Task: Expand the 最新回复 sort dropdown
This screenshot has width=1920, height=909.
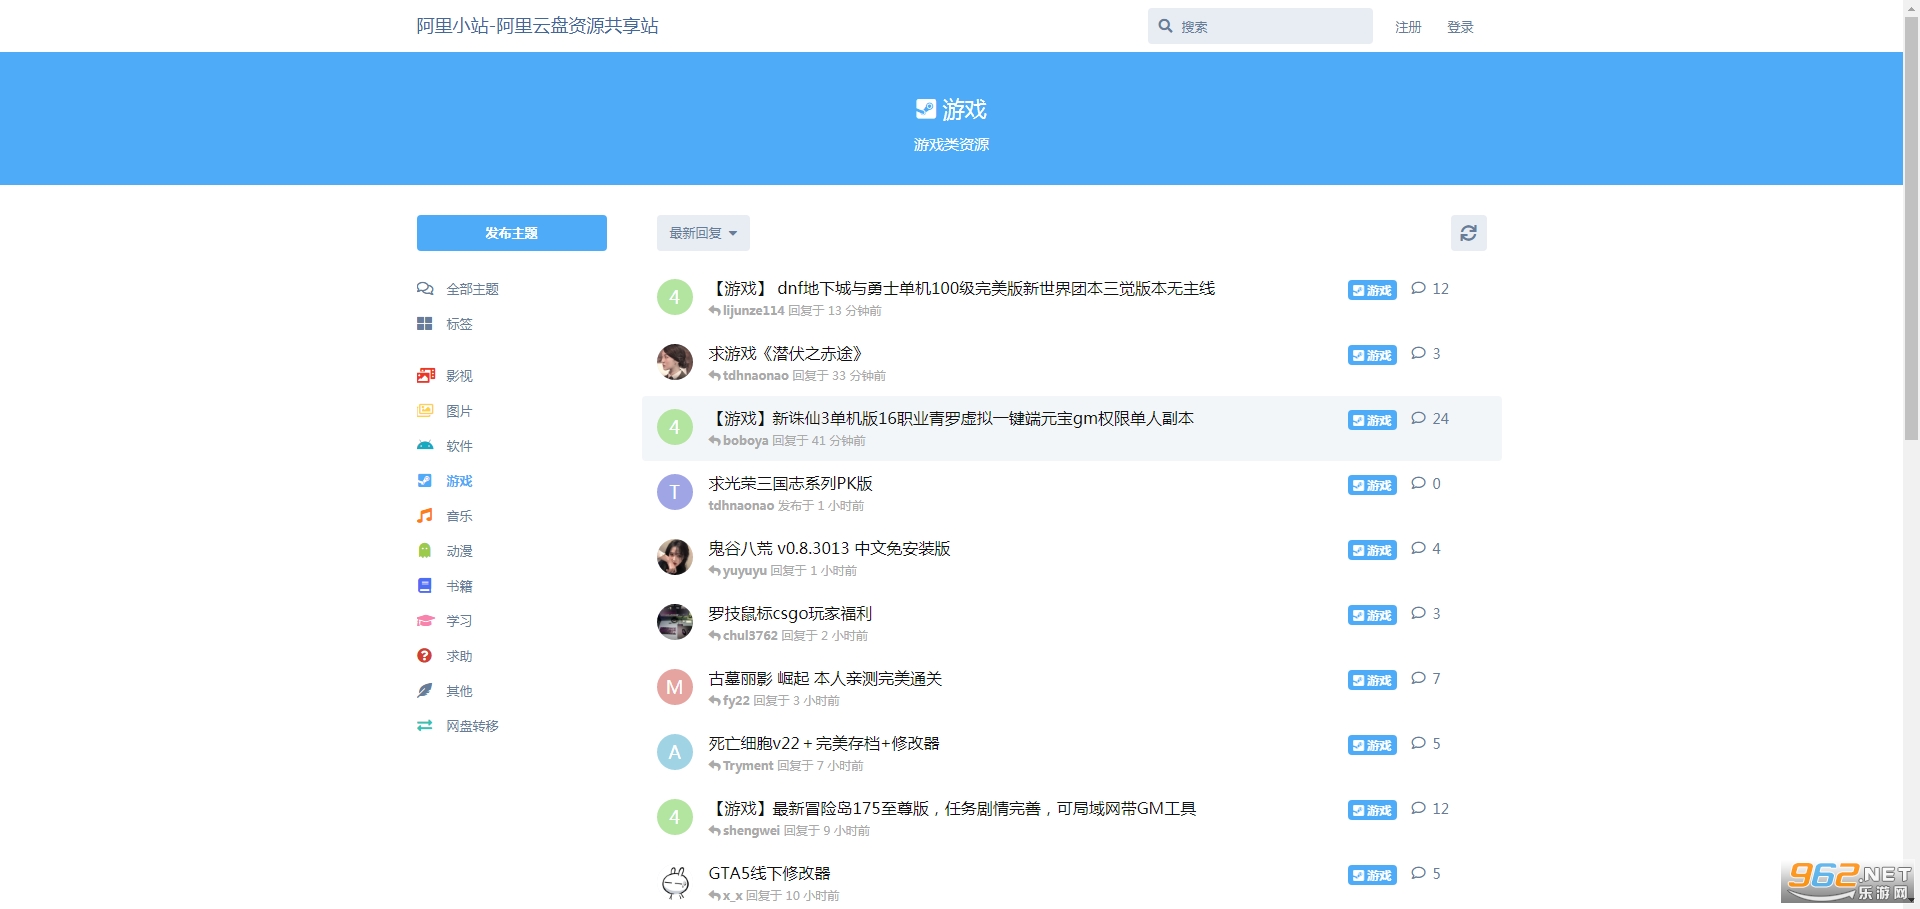Action: [x=703, y=233]
